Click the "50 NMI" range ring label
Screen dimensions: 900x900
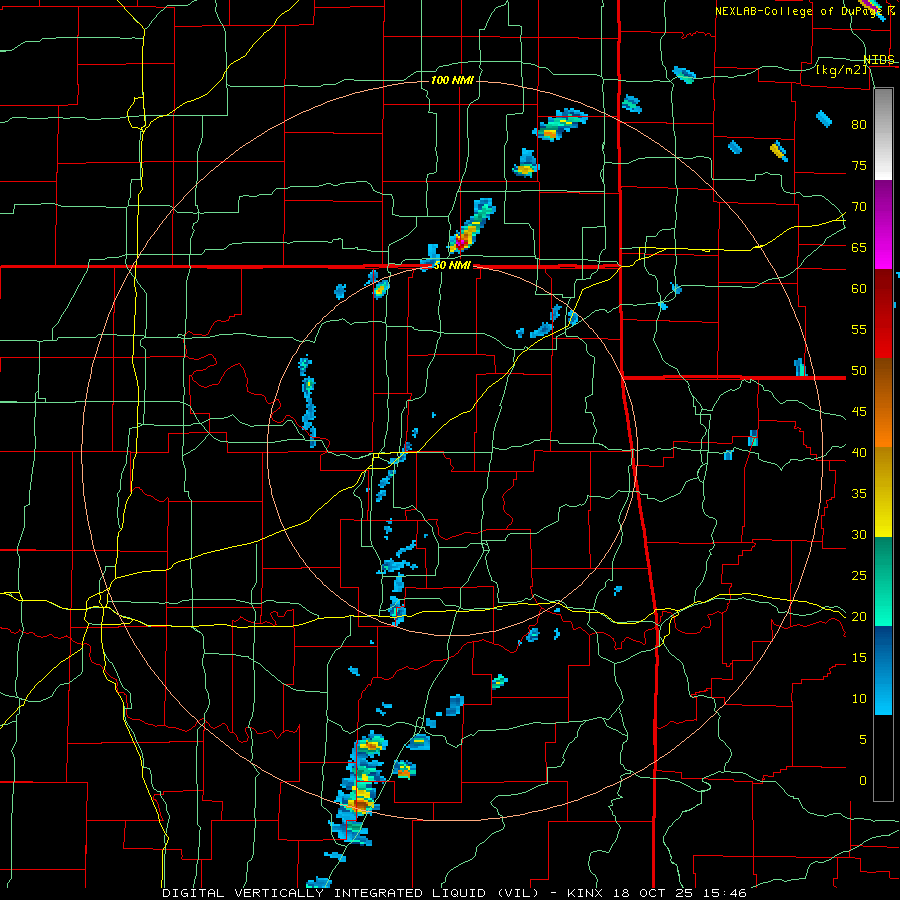click(452, 265)
